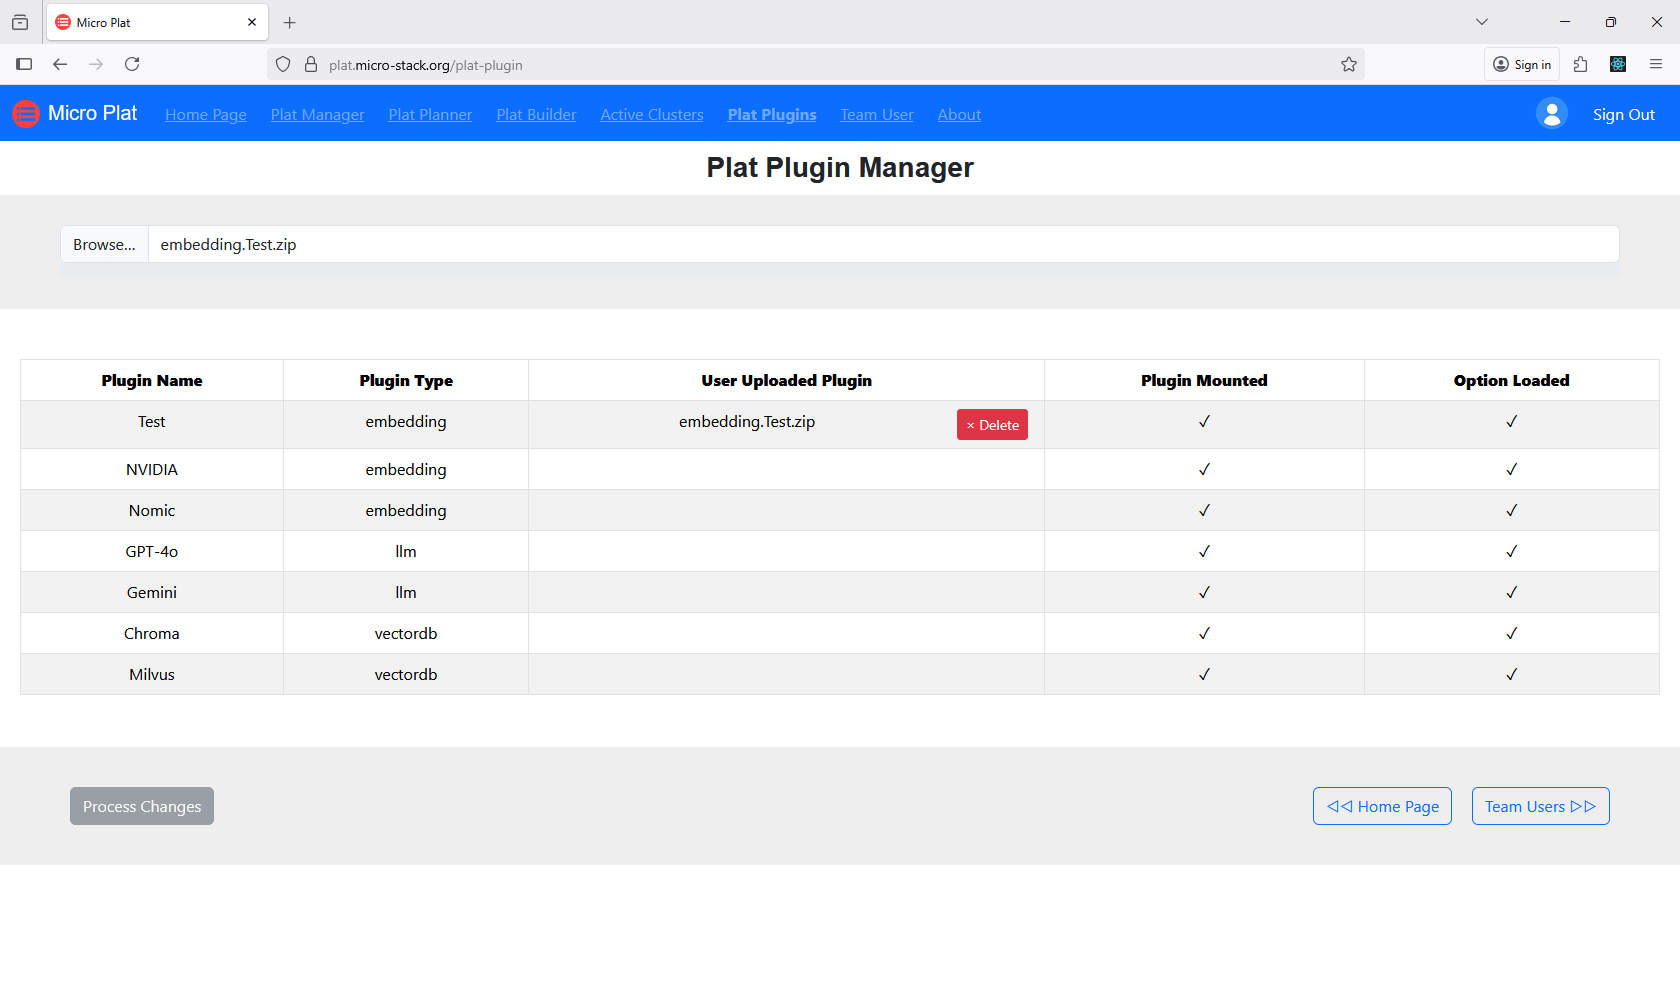This screenshot has width=1680, height=1002.
Task: Delete the embedding.Test.zip upload
Action: [991, 424]
